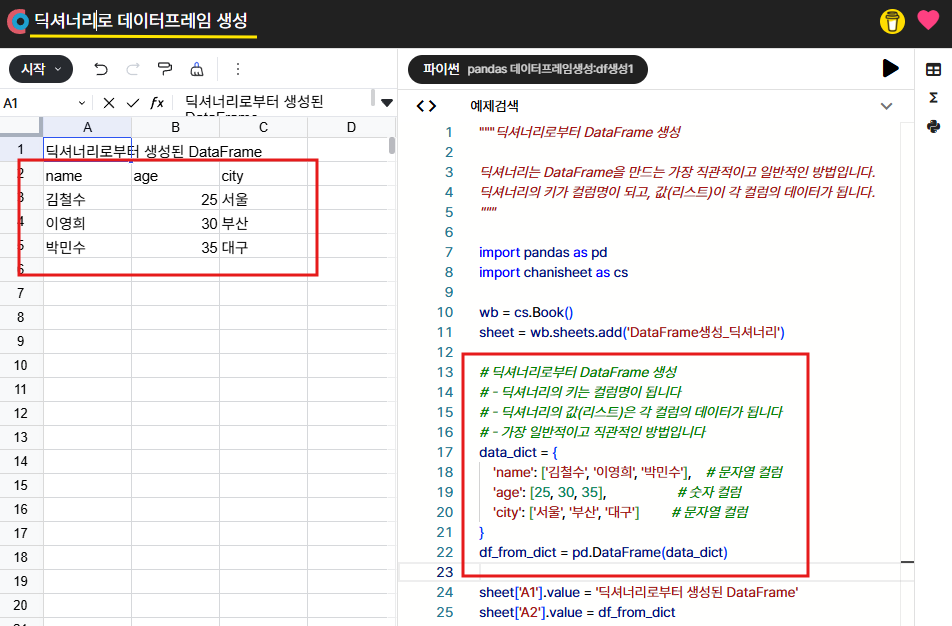Click the select-all corner of spreadsheet
Screen dimensions: 952x626
tap(21, 126)
